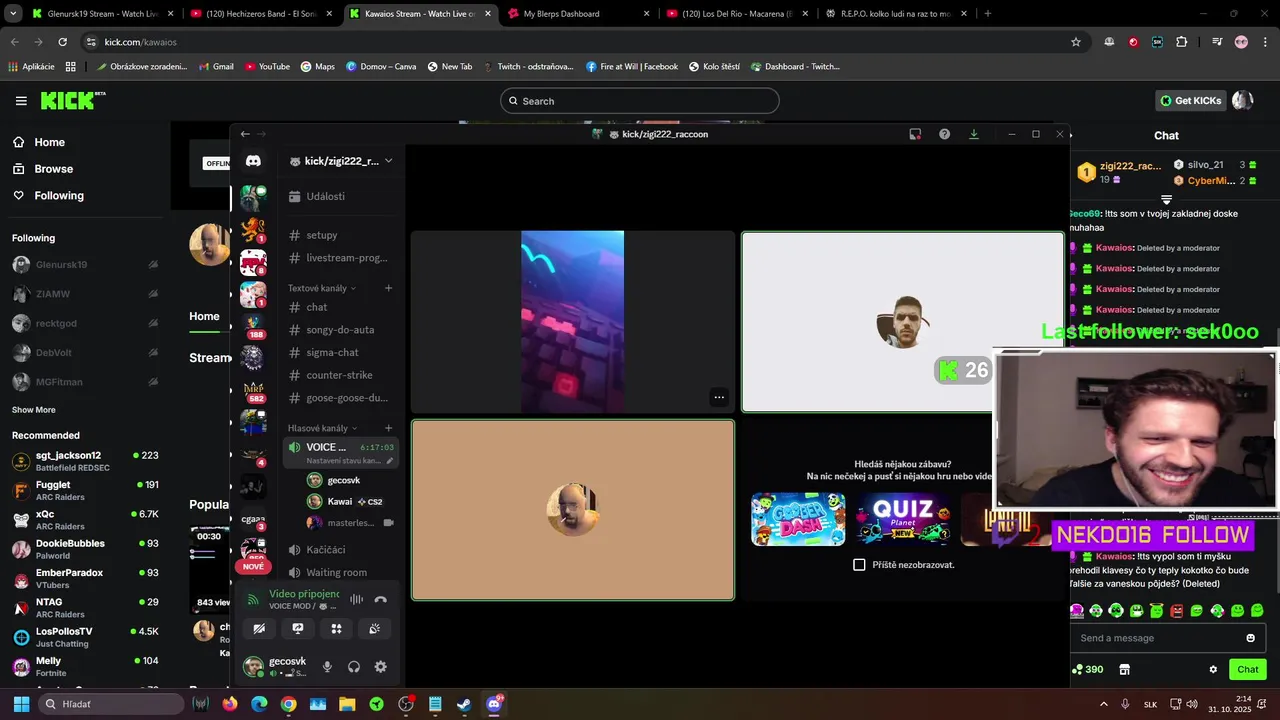Click Show More under Following
Screen dimensions: 1280x720
tap(34, 410)
